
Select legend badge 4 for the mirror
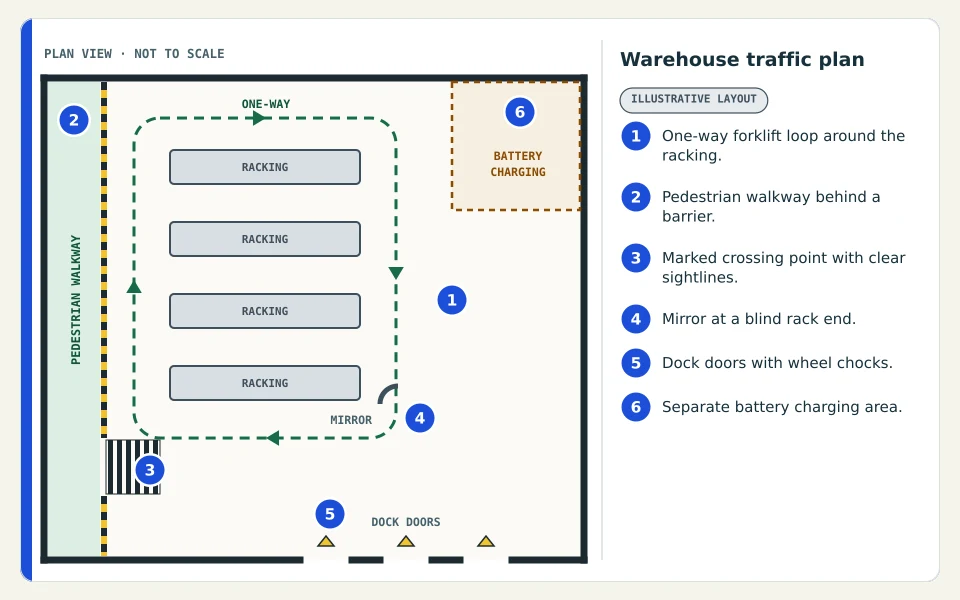[636, 319]
